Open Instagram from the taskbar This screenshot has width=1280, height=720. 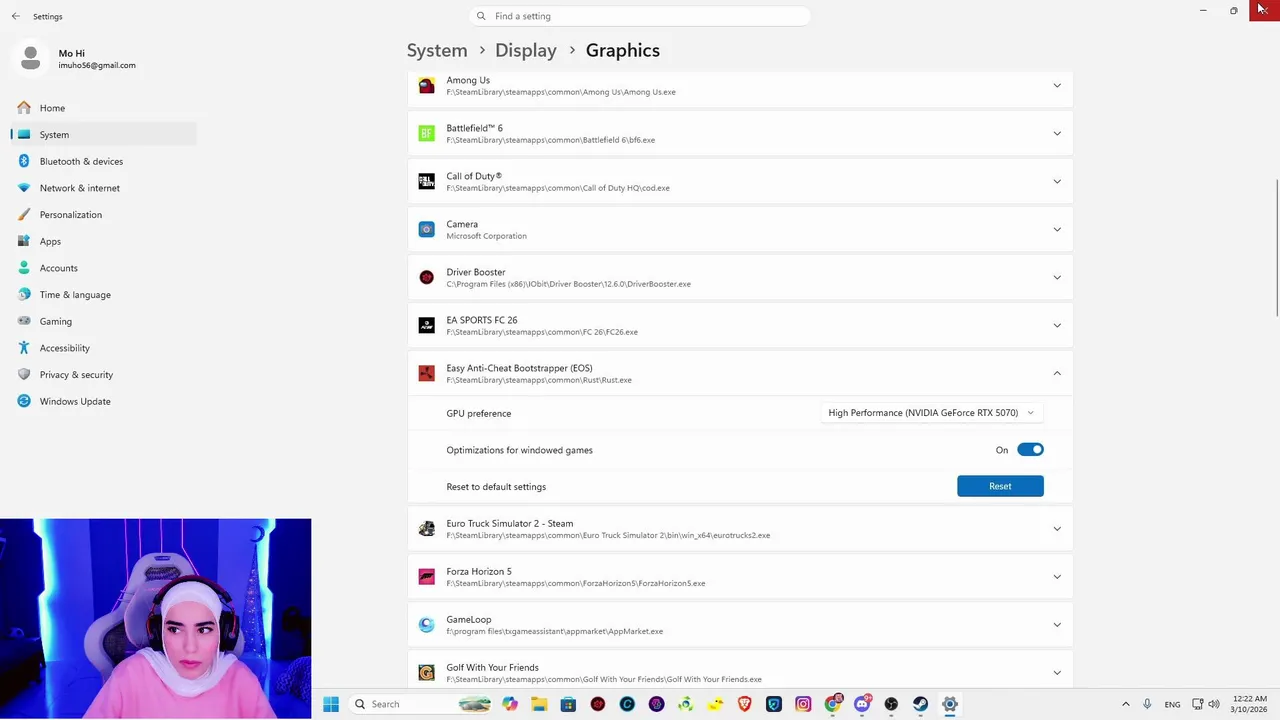click(803, 704)
